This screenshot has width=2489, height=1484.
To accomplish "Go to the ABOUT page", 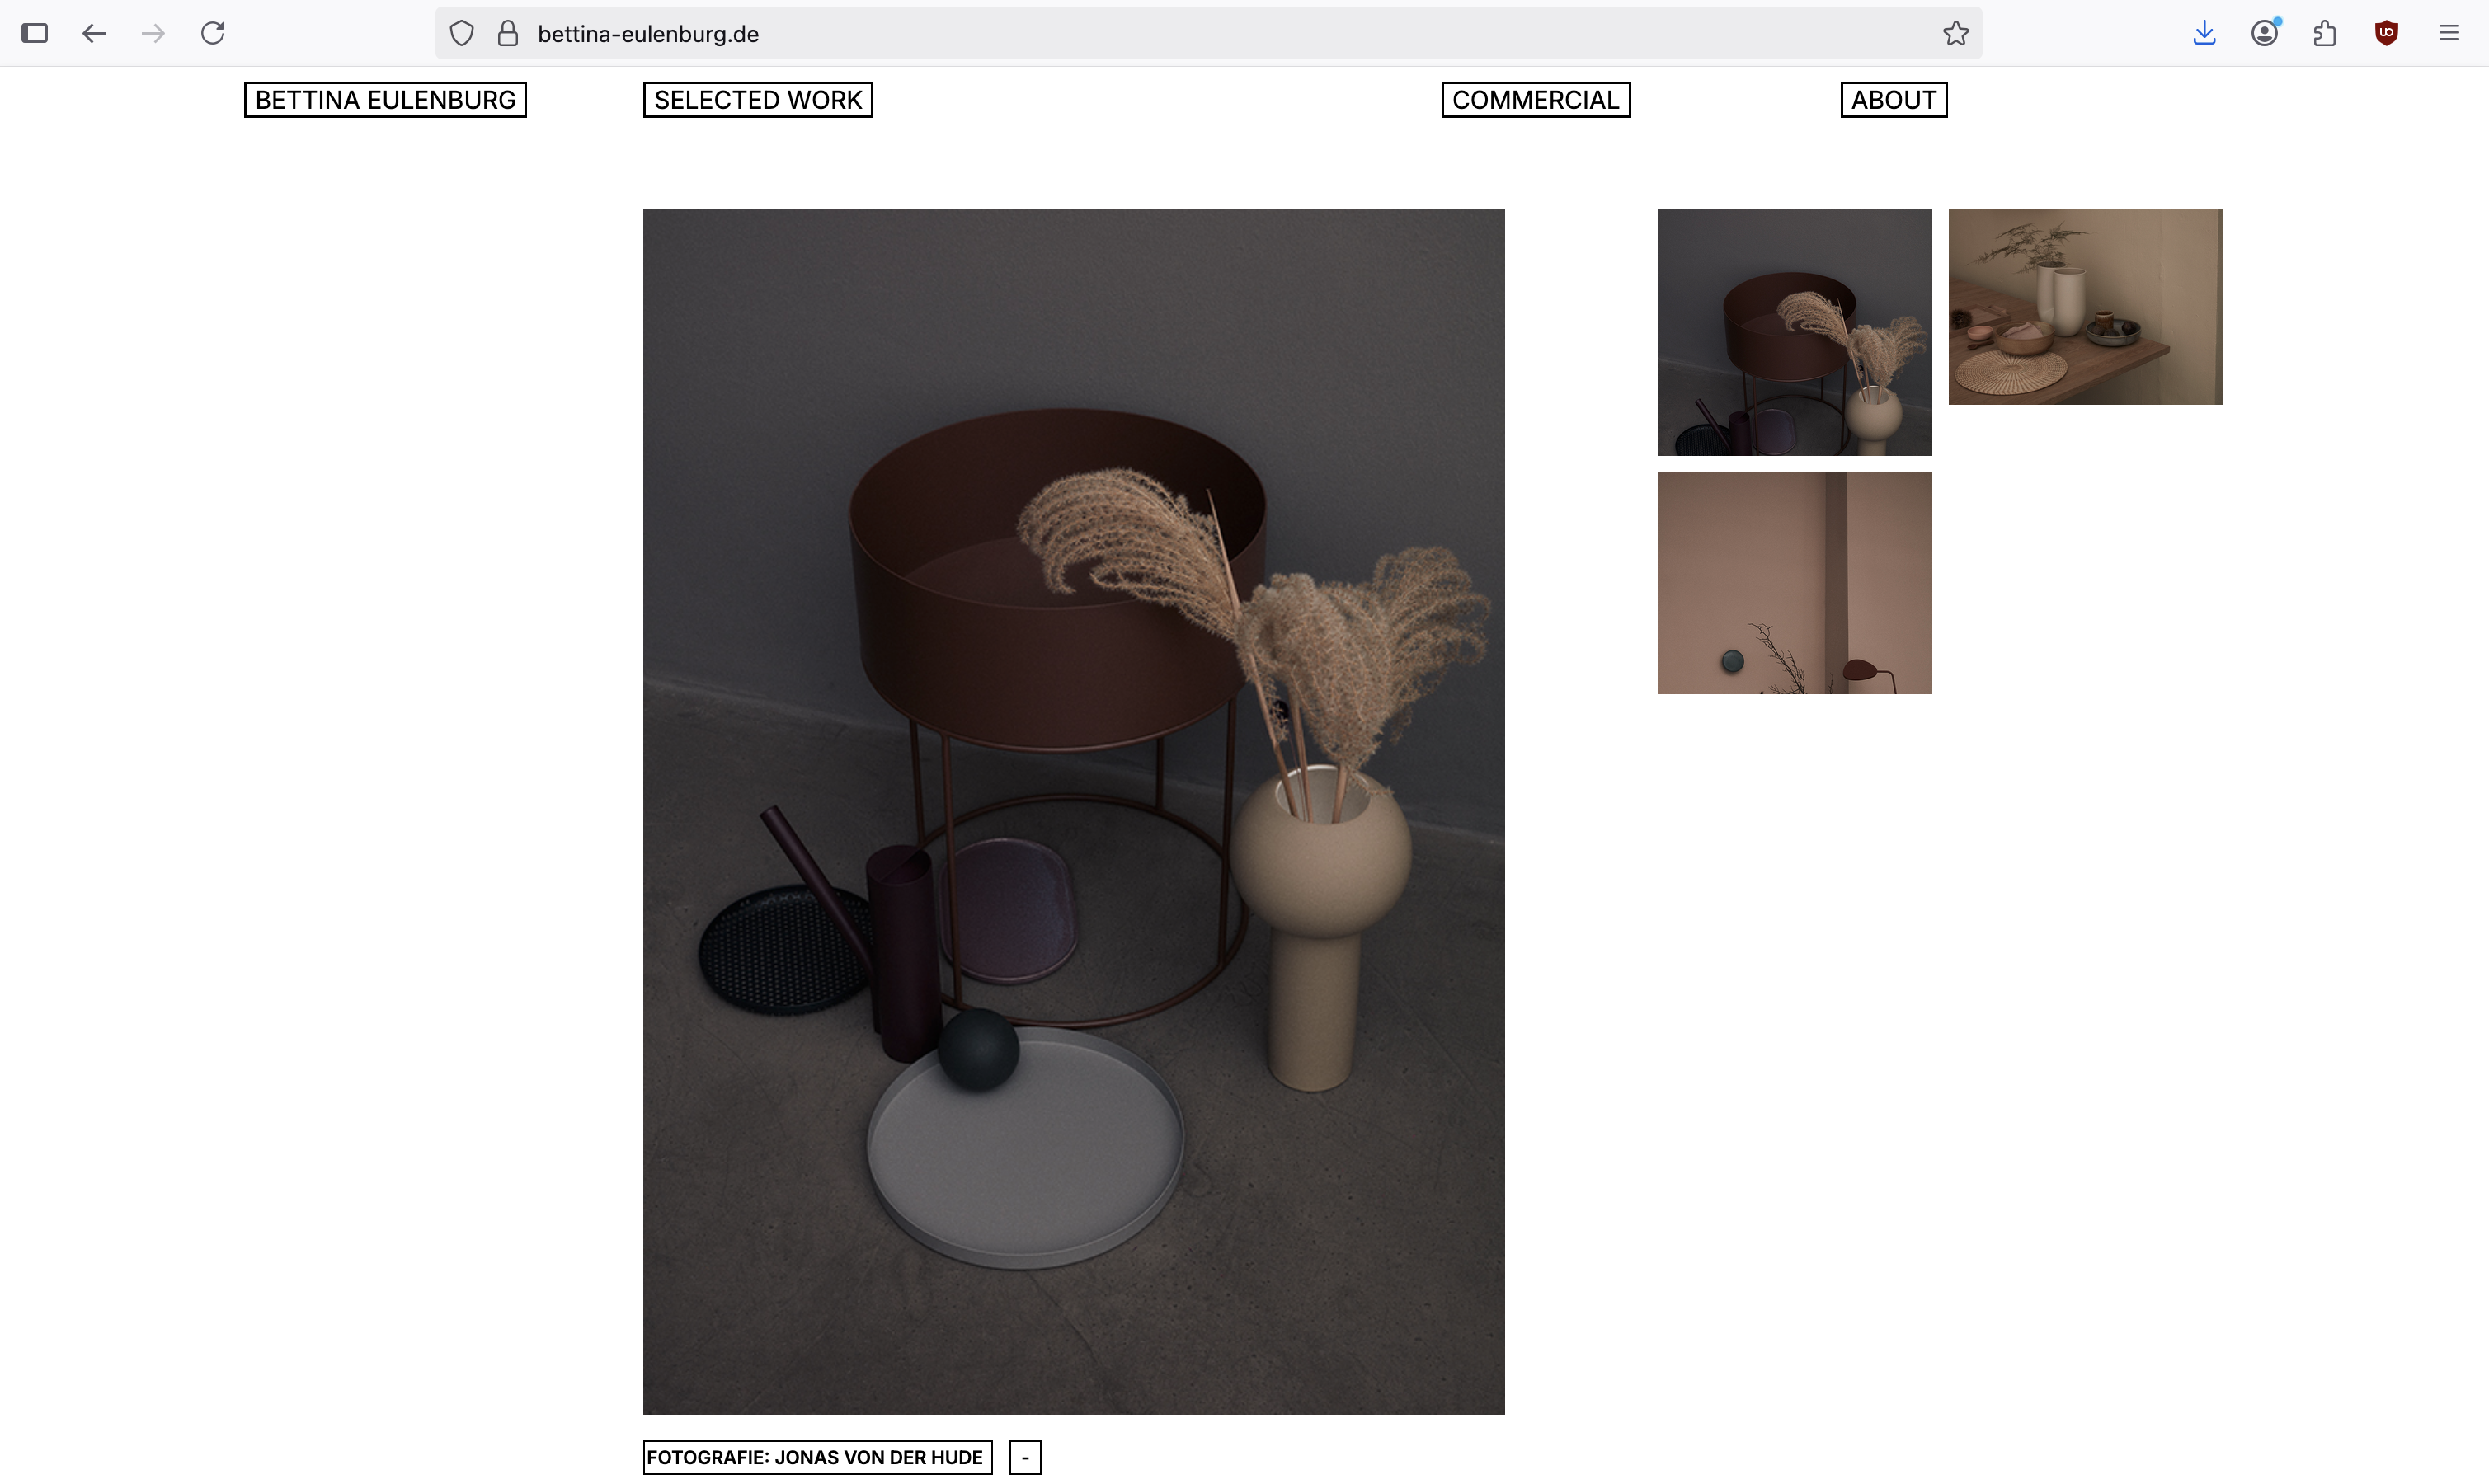I will 1893,100.
